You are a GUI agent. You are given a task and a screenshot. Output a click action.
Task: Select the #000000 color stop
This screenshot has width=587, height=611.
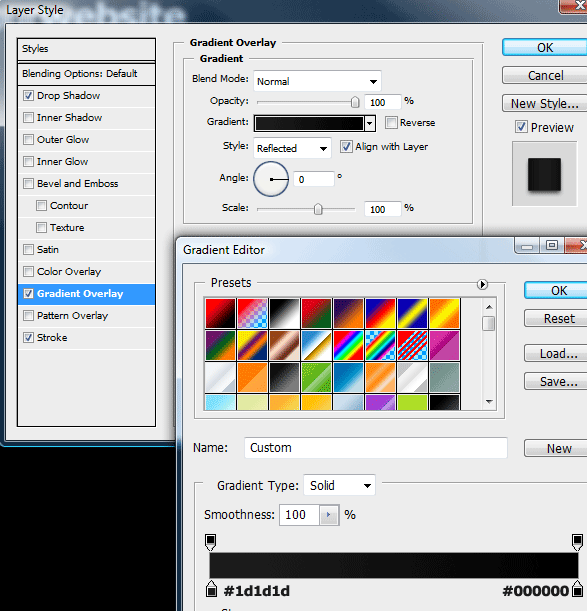577,589
